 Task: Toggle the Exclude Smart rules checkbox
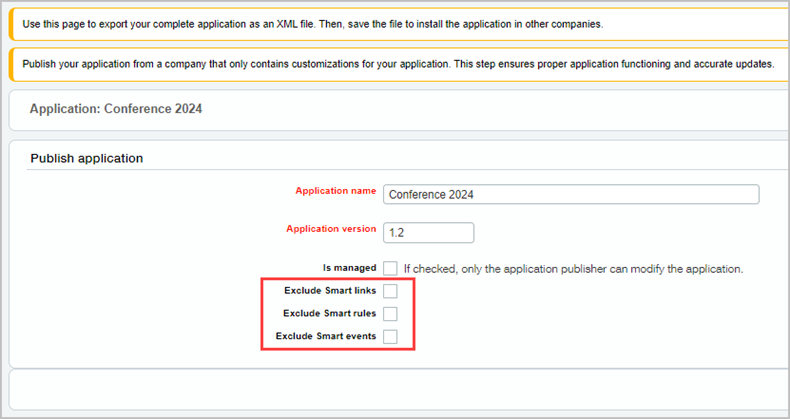coord(390,314)
